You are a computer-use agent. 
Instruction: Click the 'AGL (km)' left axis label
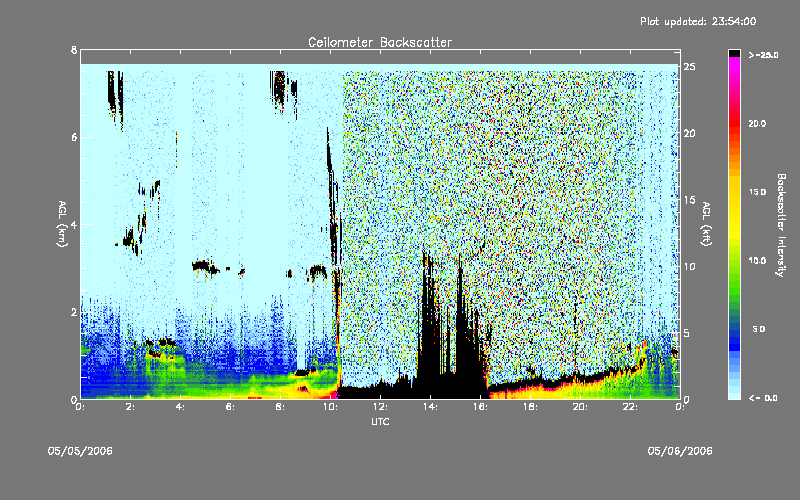[62, 223]
